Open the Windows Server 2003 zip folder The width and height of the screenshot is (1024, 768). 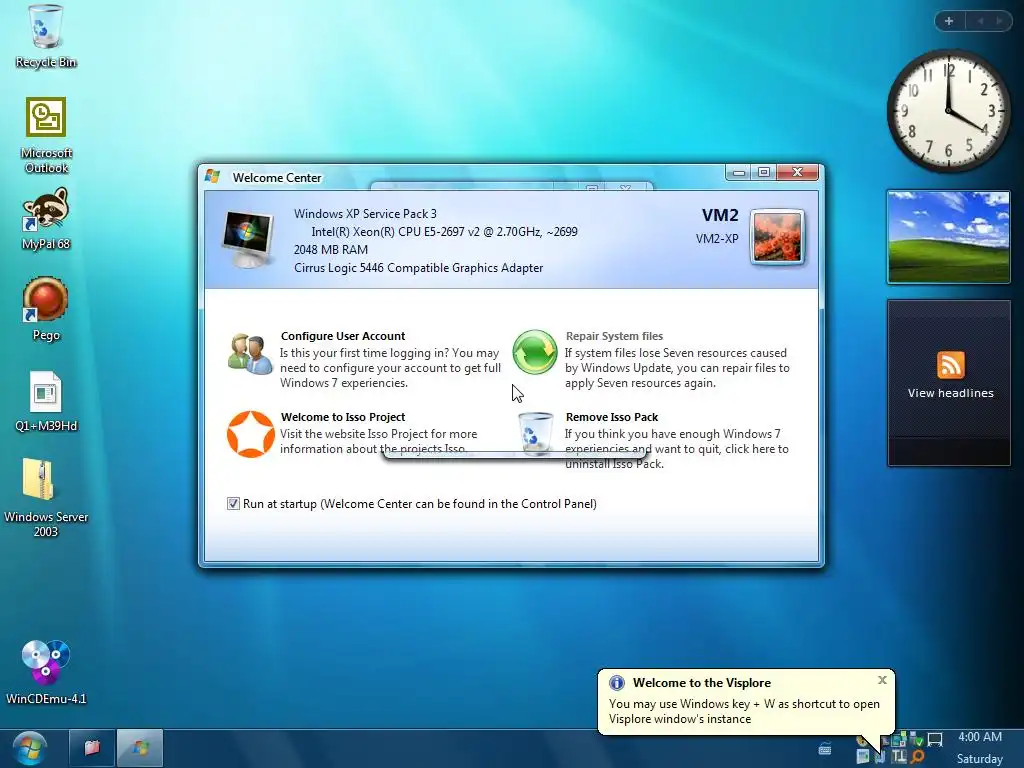coord(46,498)
